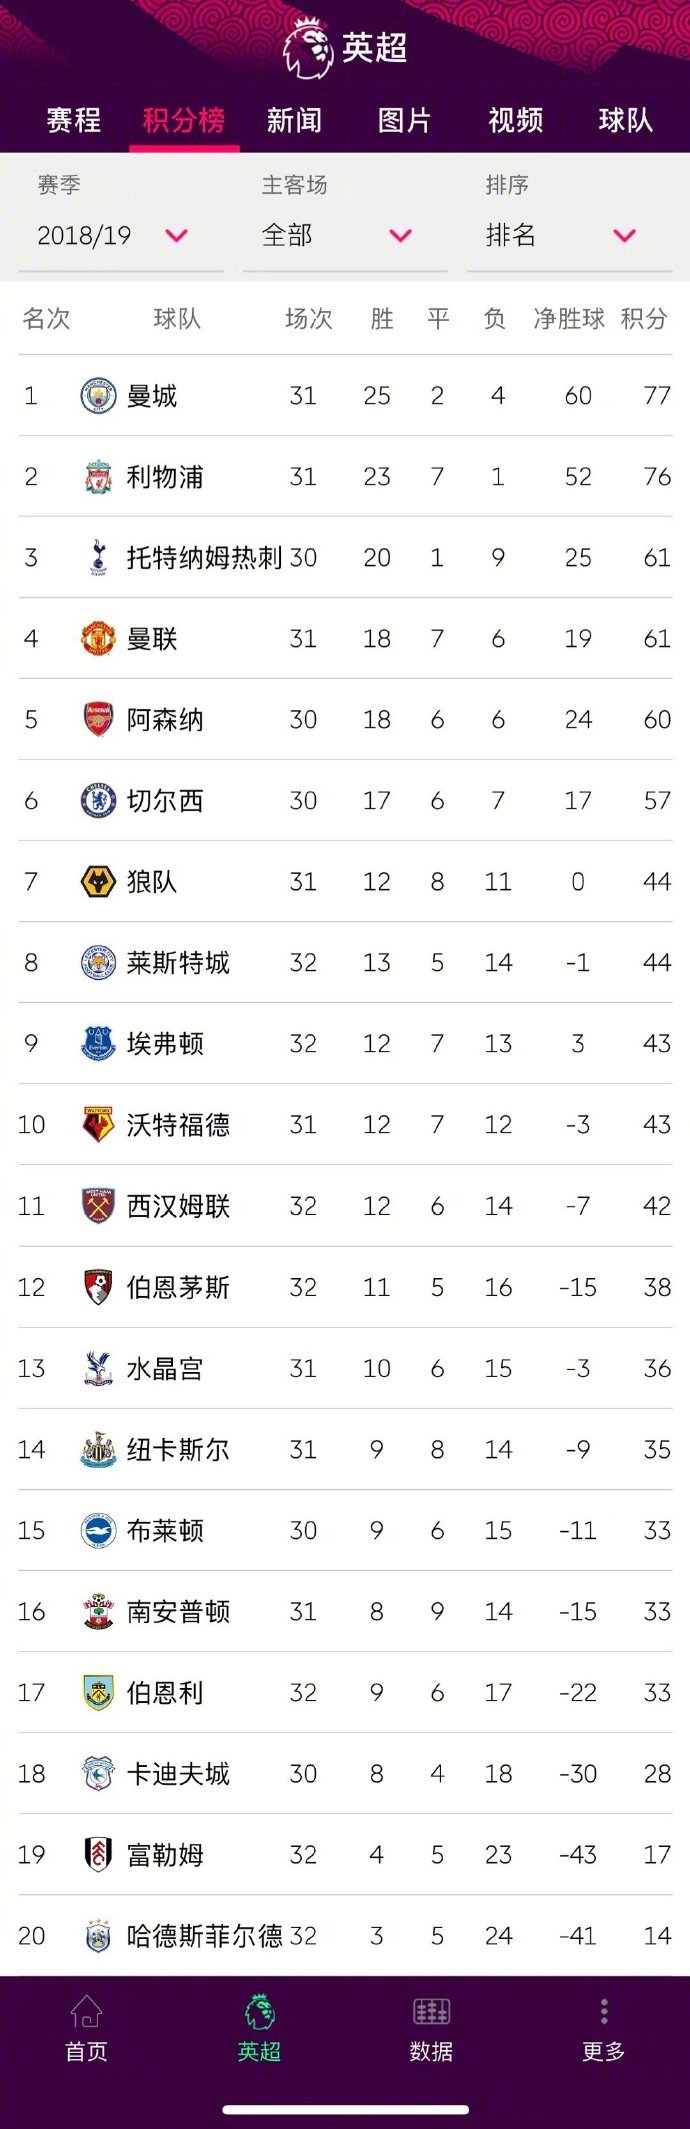
Task: Open the 切尔西 team row
Action: coord(345,800)
